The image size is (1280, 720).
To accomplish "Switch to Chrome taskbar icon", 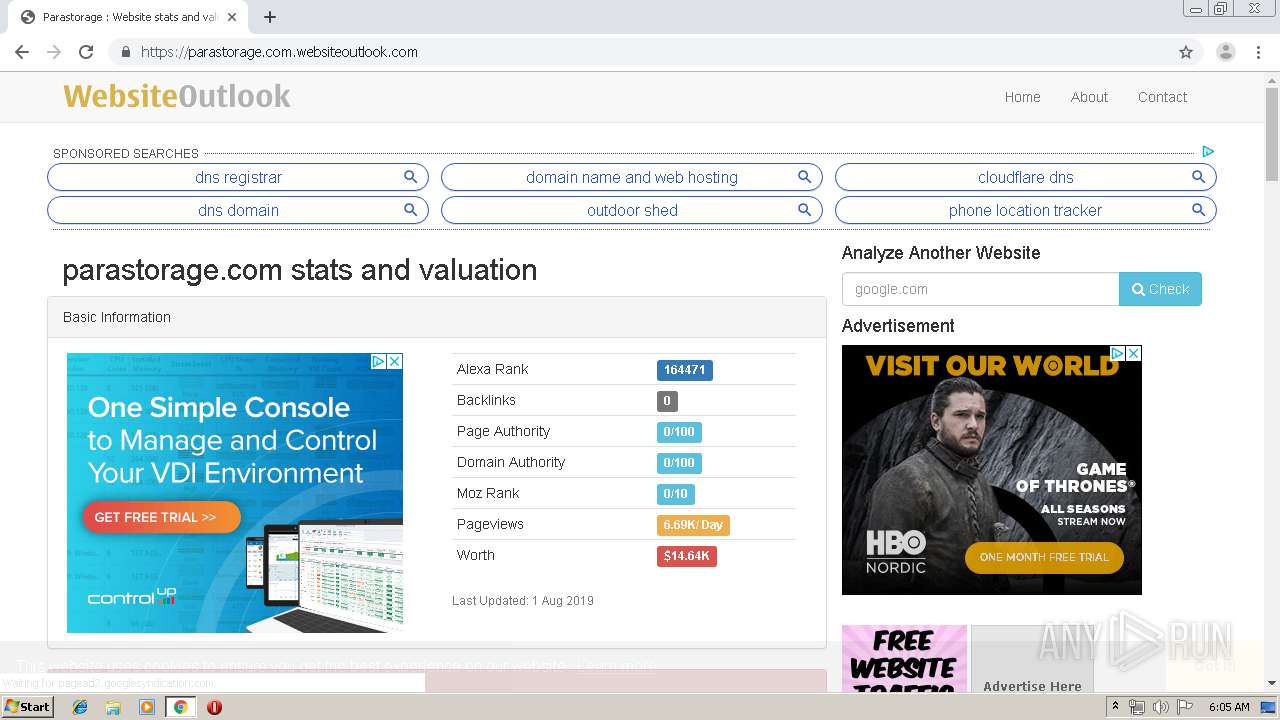I will coord(180,707).
